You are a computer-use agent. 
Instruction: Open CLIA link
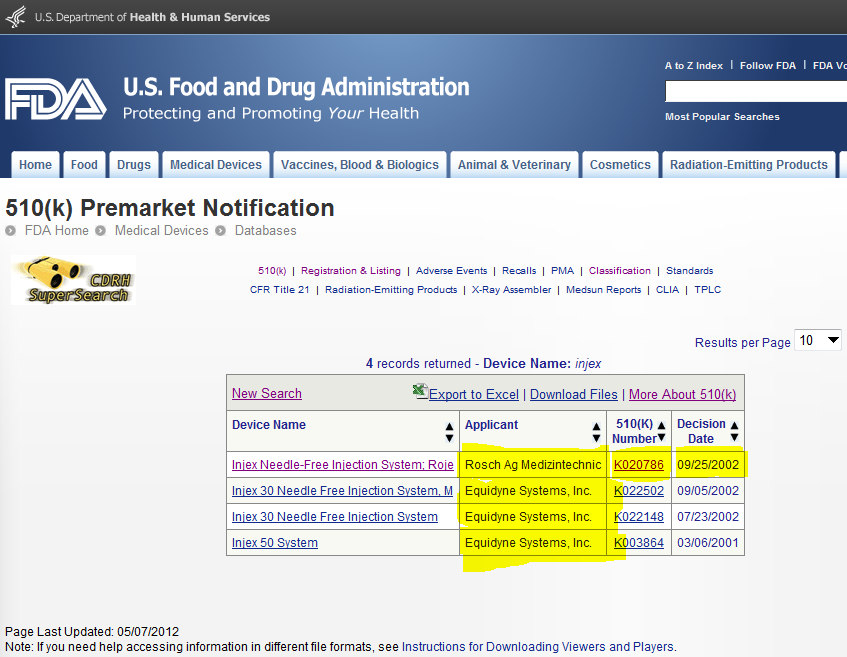[667, 290]
